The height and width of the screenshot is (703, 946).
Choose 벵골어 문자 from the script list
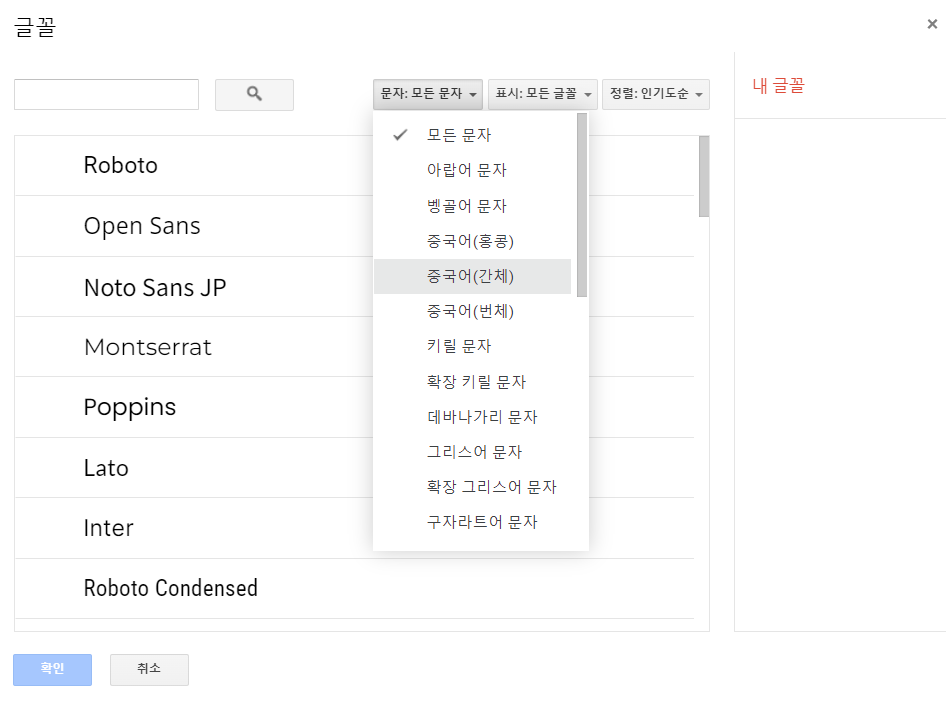pyautogui.click(x=472, y=206)
